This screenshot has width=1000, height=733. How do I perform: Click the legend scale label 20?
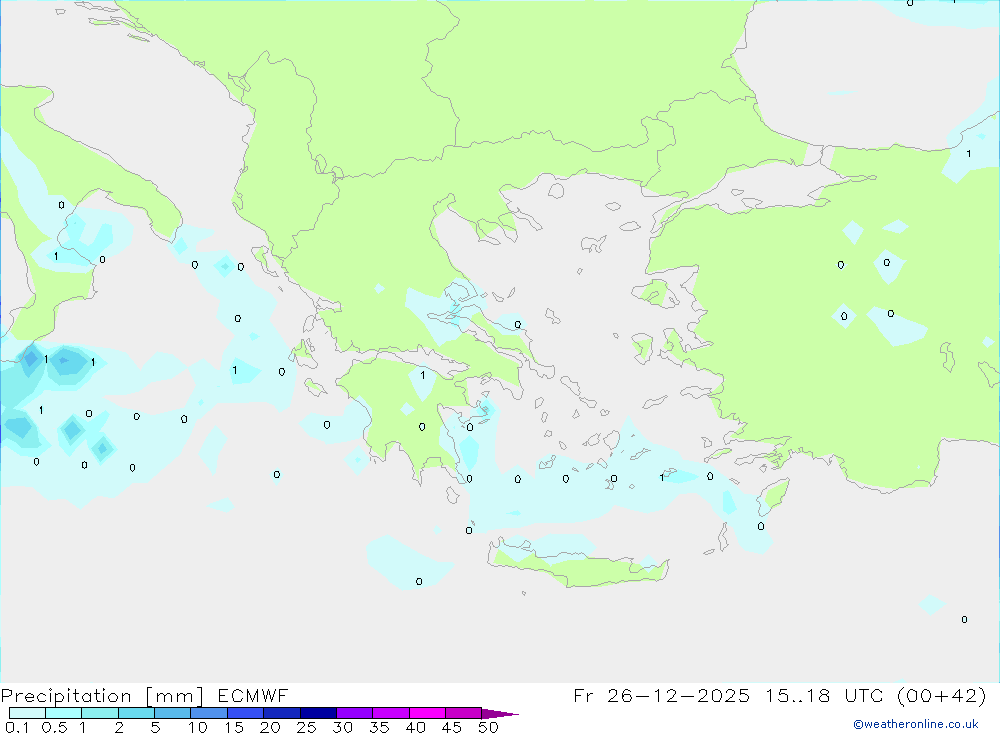pyautogui.click(x=270, y=727)
